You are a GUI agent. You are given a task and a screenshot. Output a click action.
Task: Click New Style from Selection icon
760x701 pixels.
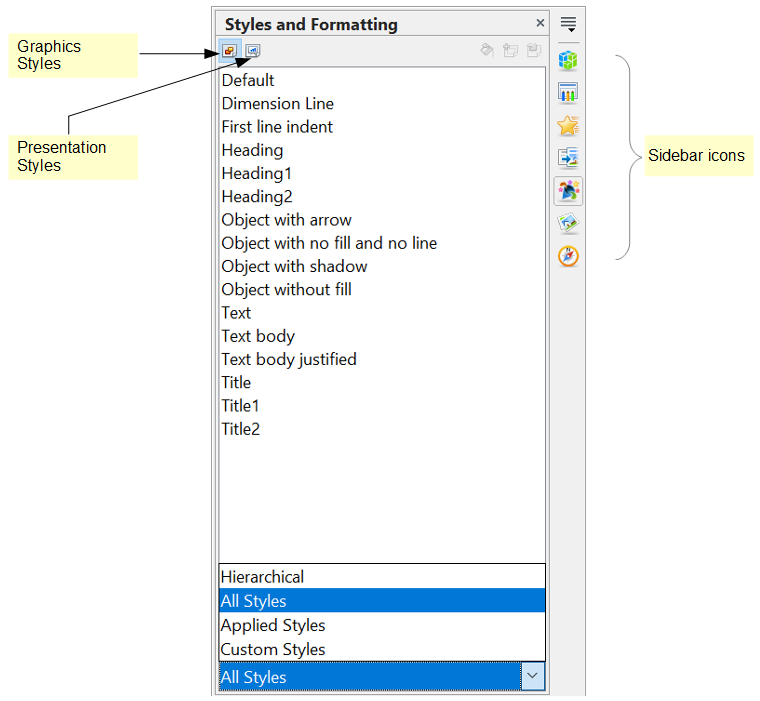pos(510,50)
